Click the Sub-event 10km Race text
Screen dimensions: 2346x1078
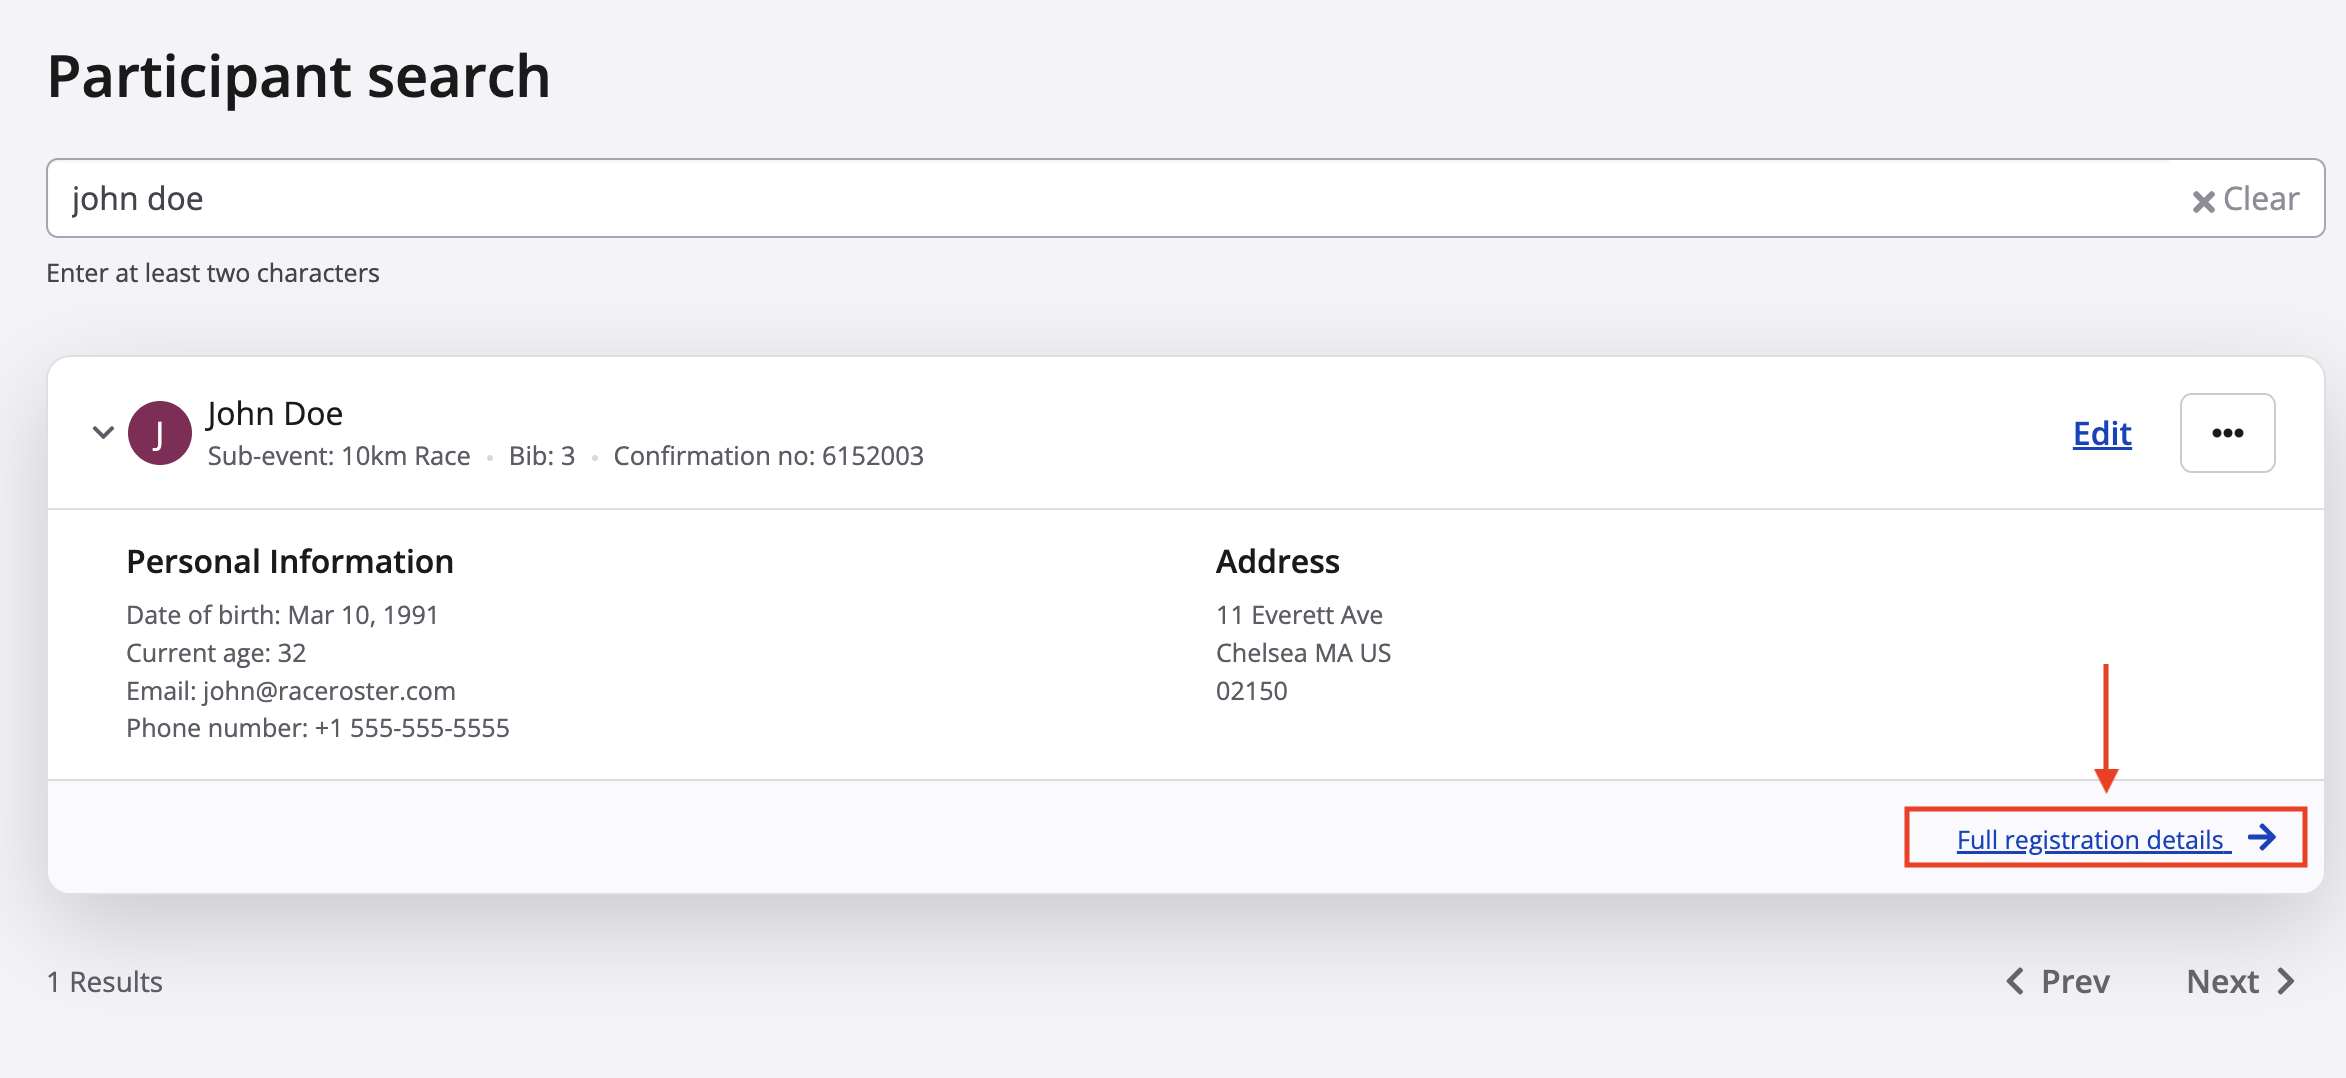[x=339, y=456]
